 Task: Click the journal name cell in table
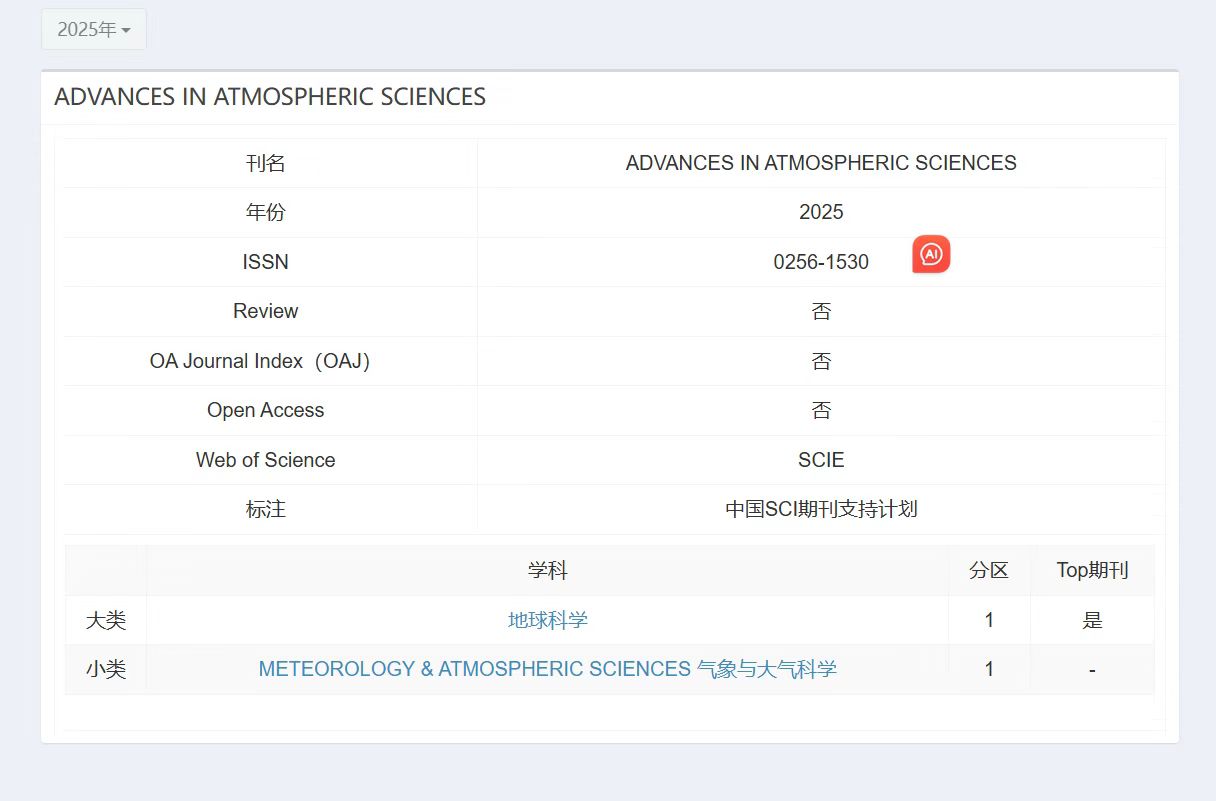(x=821, y=163)
